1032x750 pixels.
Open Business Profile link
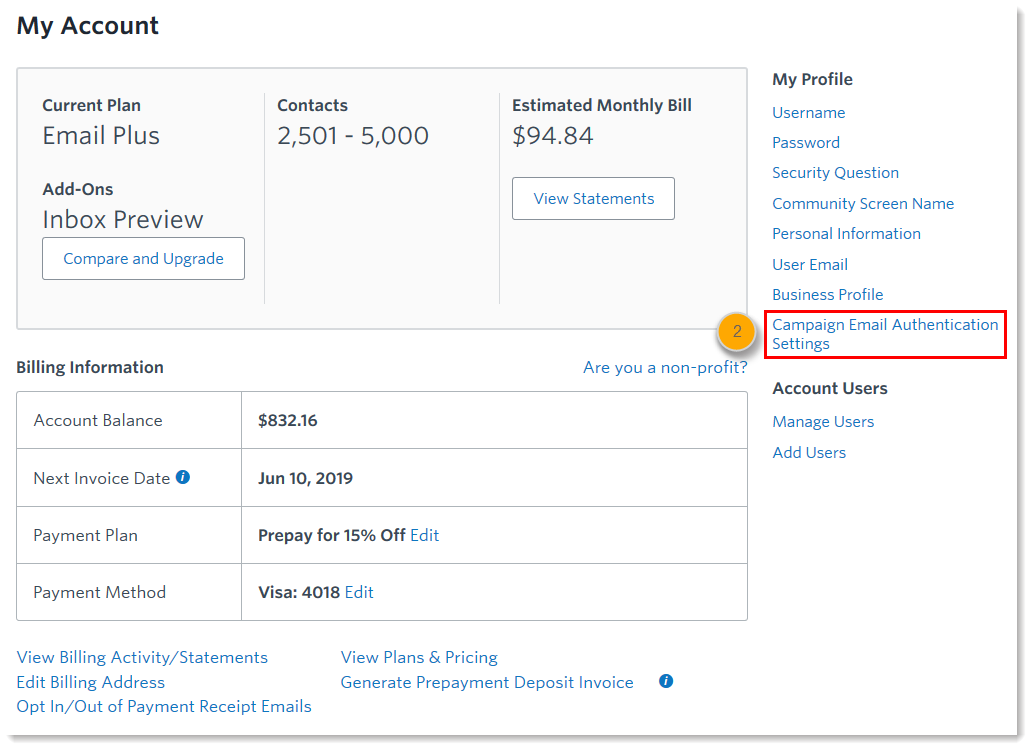(827, 295)
